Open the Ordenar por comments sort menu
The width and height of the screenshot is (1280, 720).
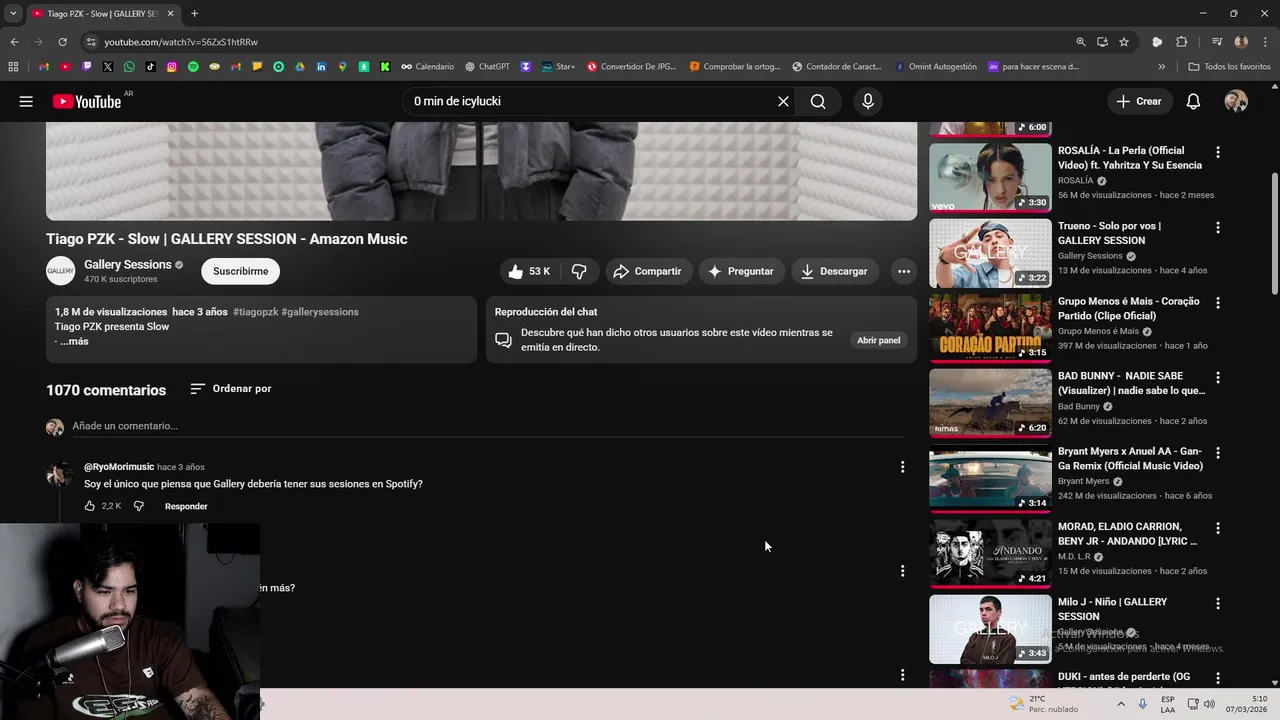(x=231, y=389)
